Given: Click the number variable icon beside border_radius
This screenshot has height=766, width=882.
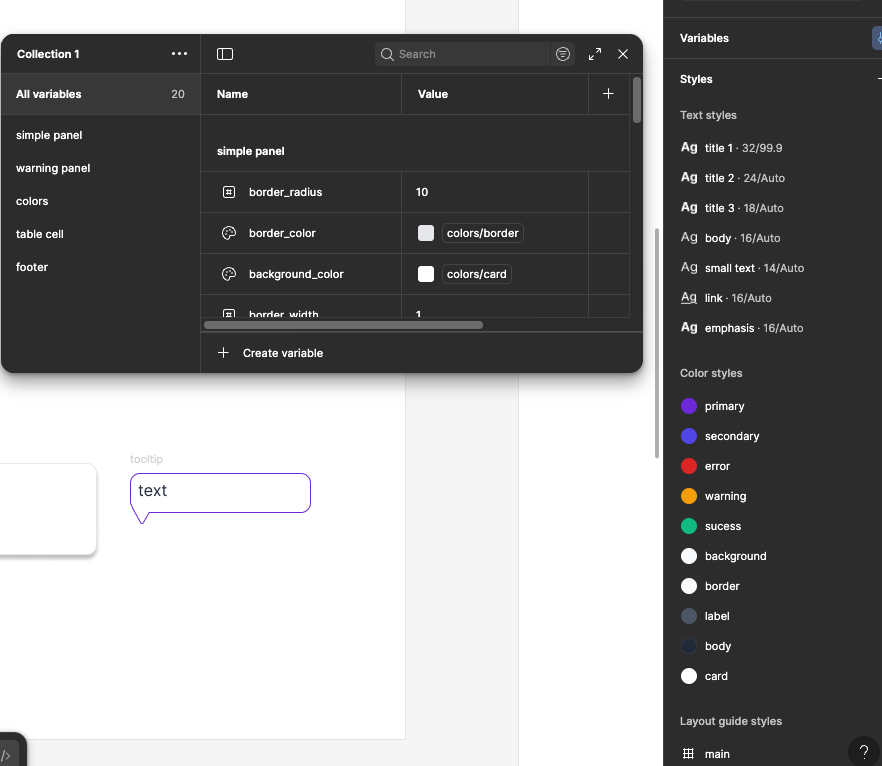Looking at the screenshot, I should coord(228,192).
